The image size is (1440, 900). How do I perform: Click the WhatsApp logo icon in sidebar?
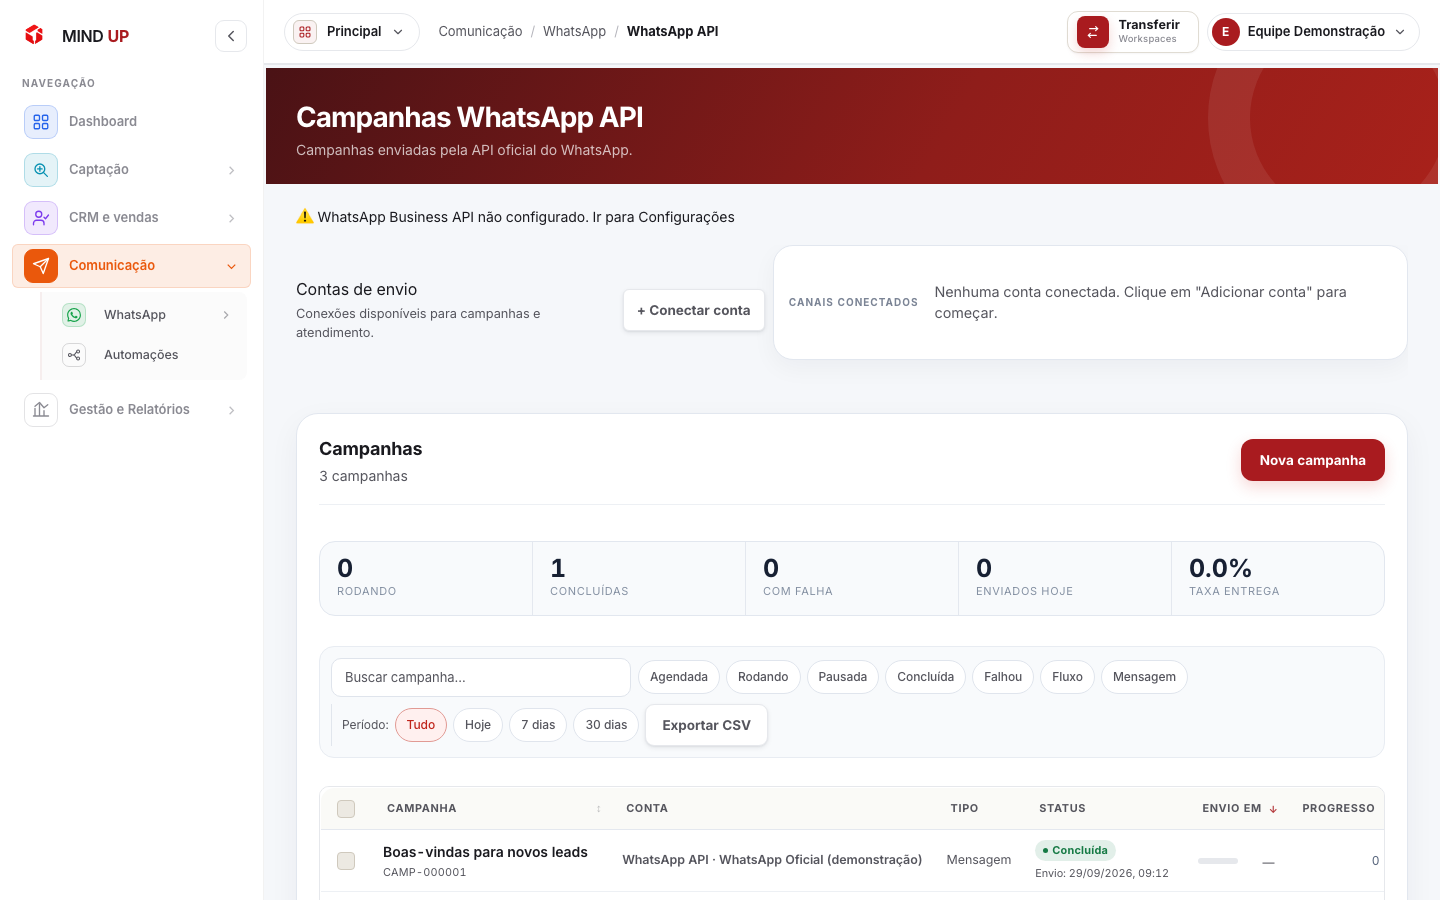74,315
